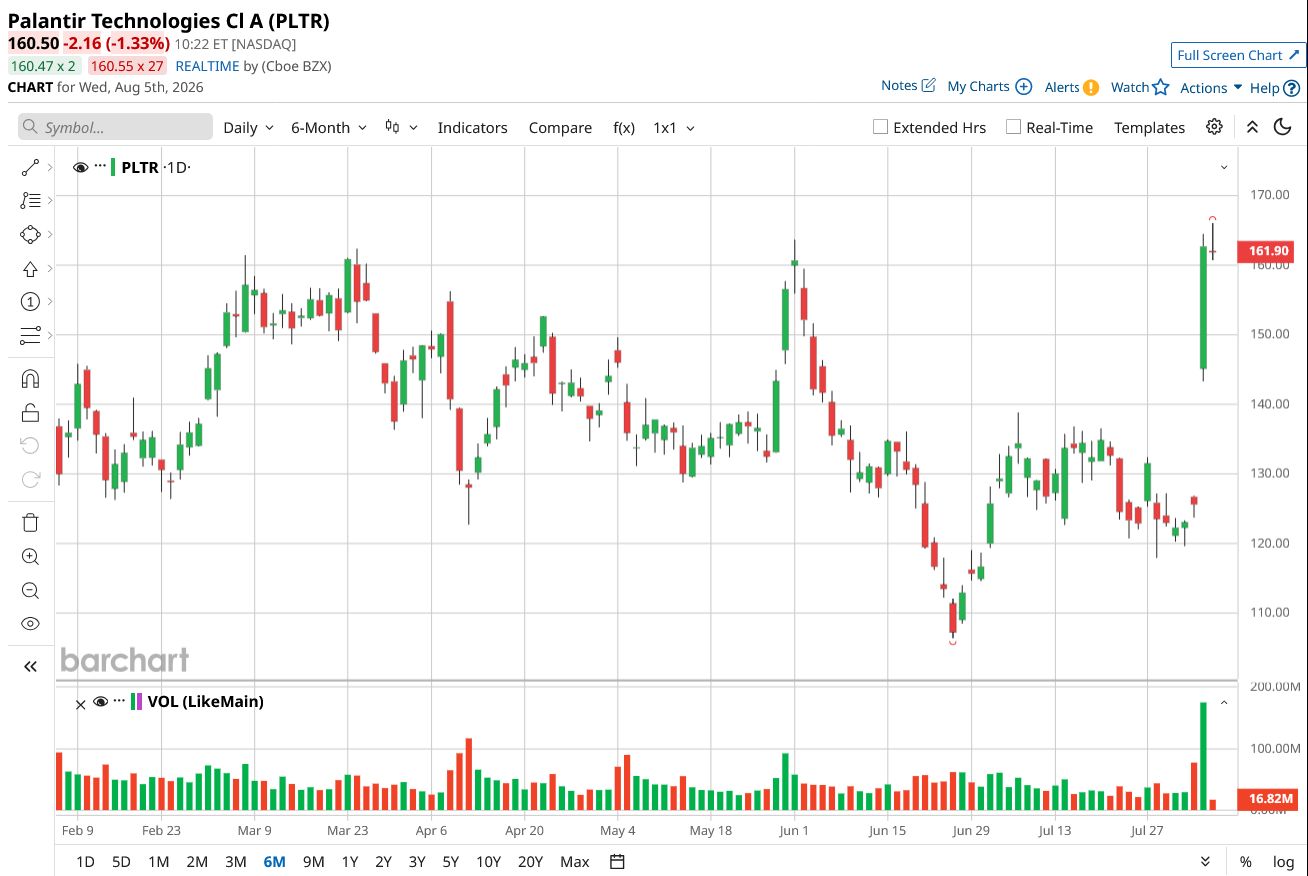
Task: Enable the Extended Hrs checkbox
Action: pyautogui.click(x=880, y=127)
